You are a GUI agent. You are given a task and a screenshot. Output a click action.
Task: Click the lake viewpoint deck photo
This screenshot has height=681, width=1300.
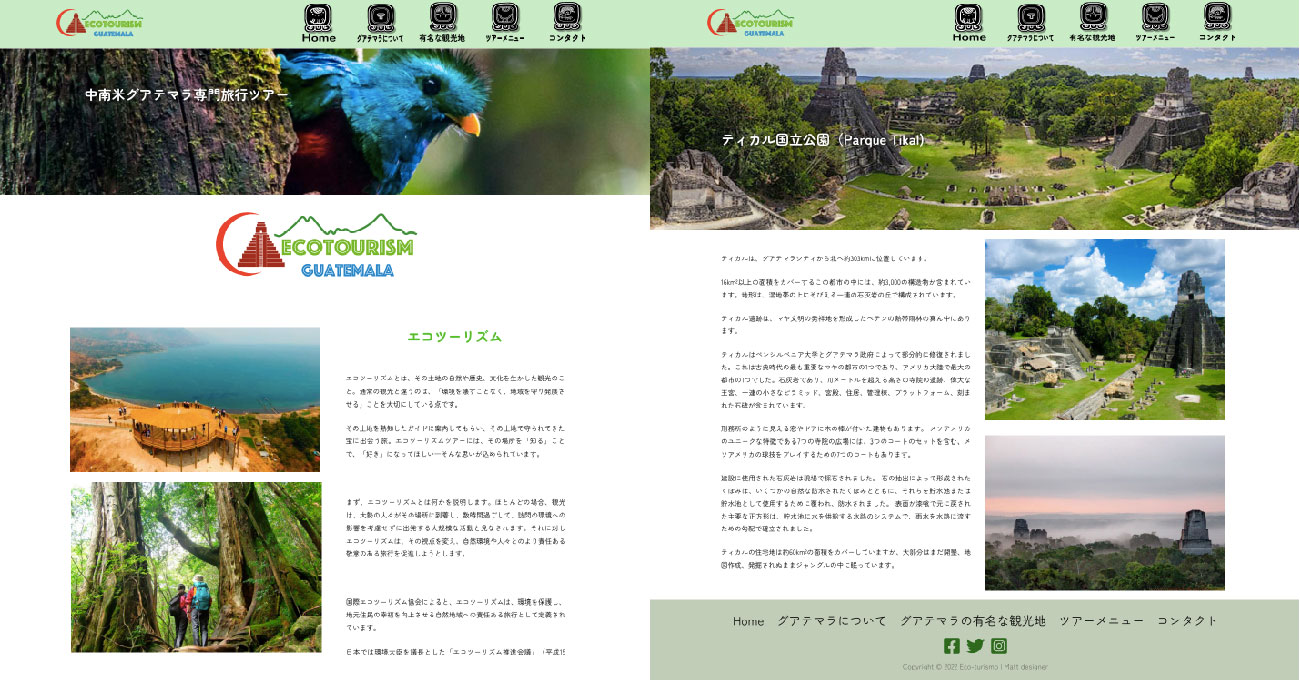195,399
